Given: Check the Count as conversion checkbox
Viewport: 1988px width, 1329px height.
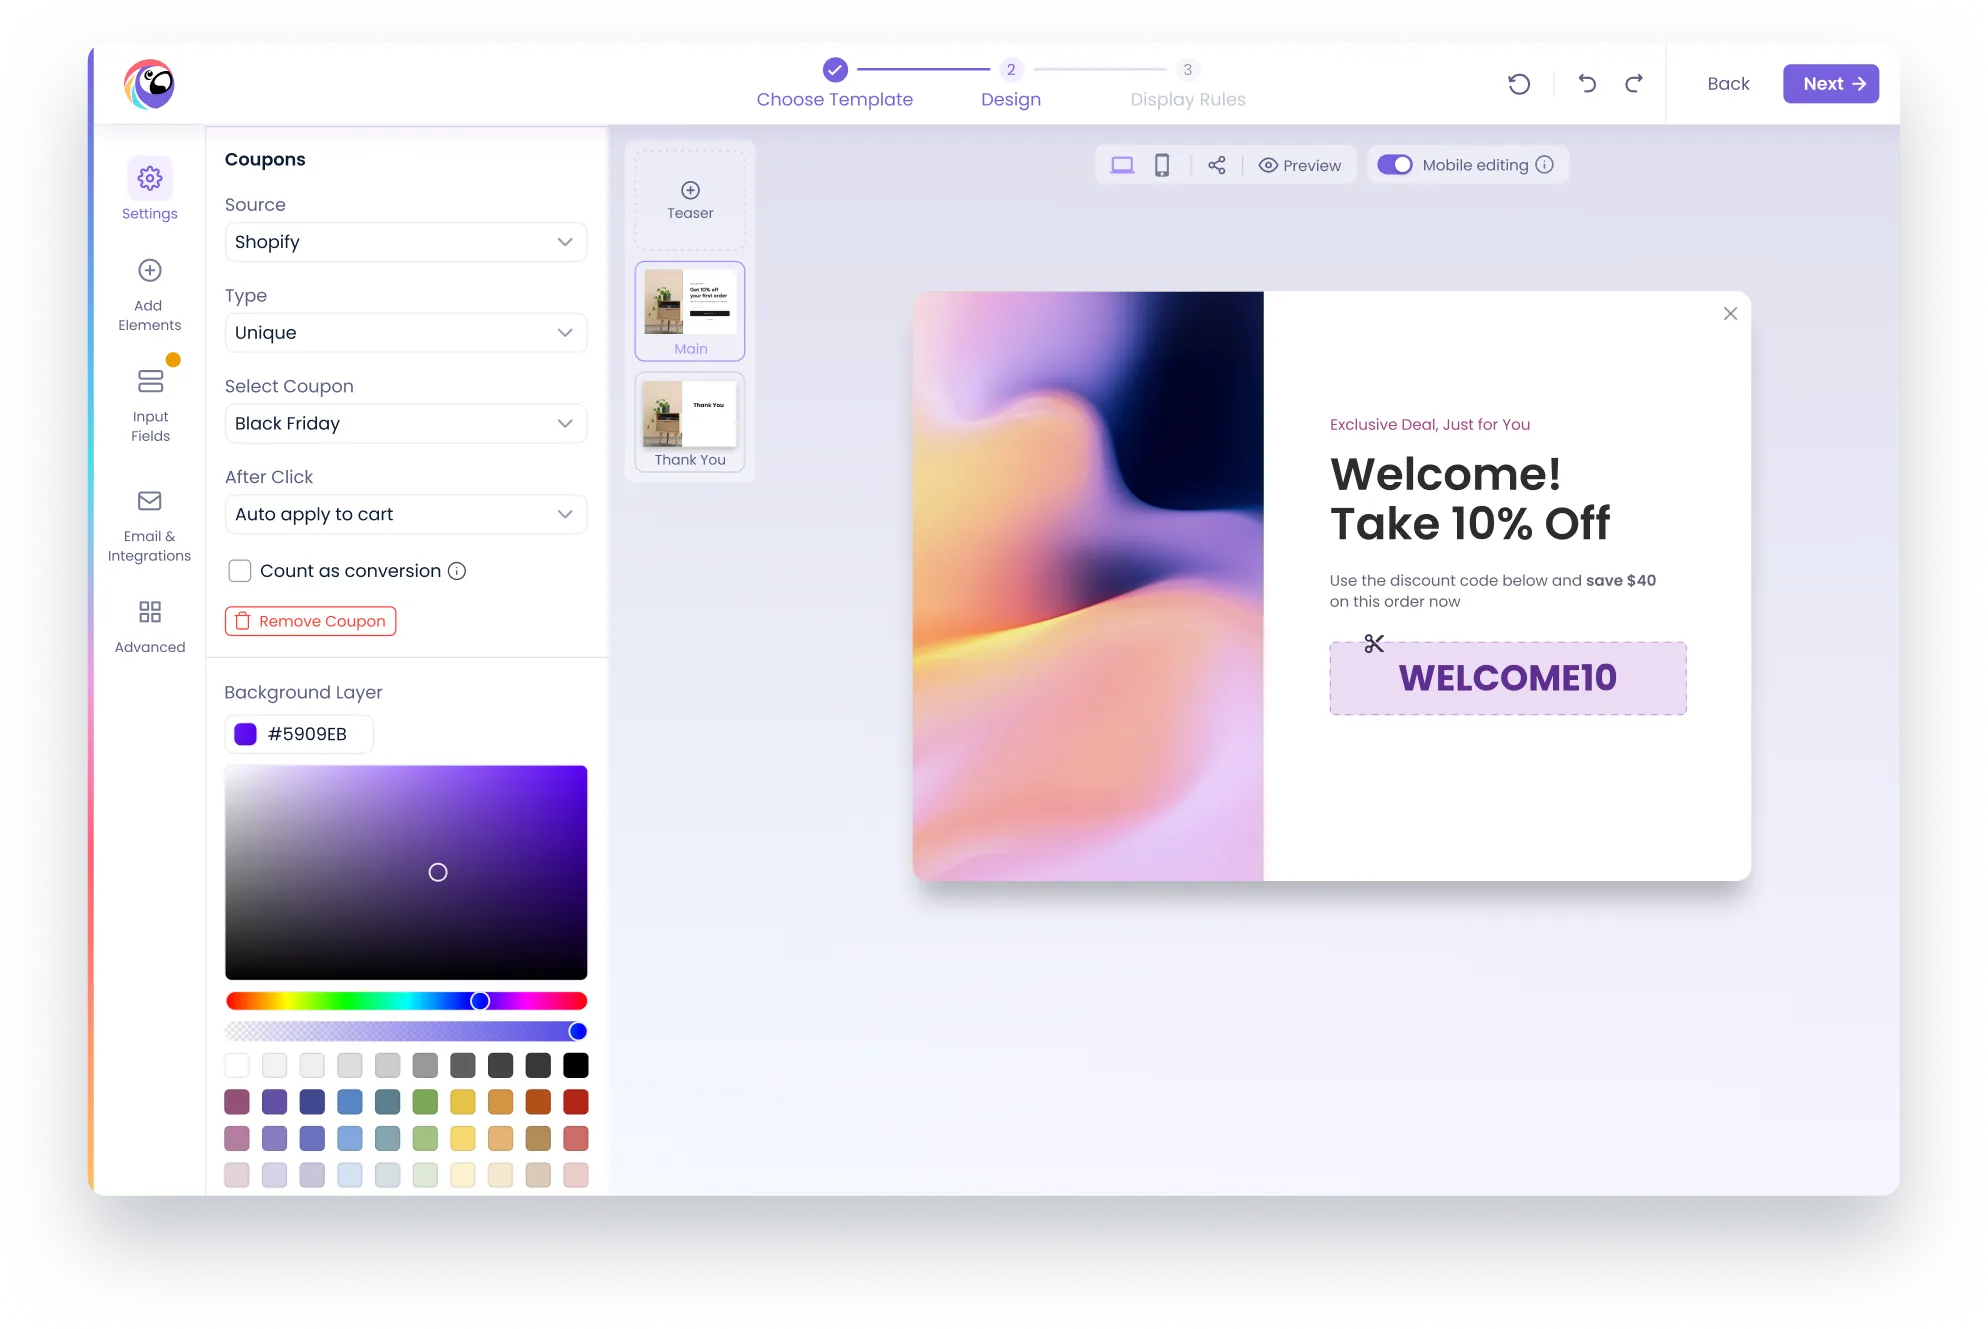Looking at the screenshot, I should [239, 571].
